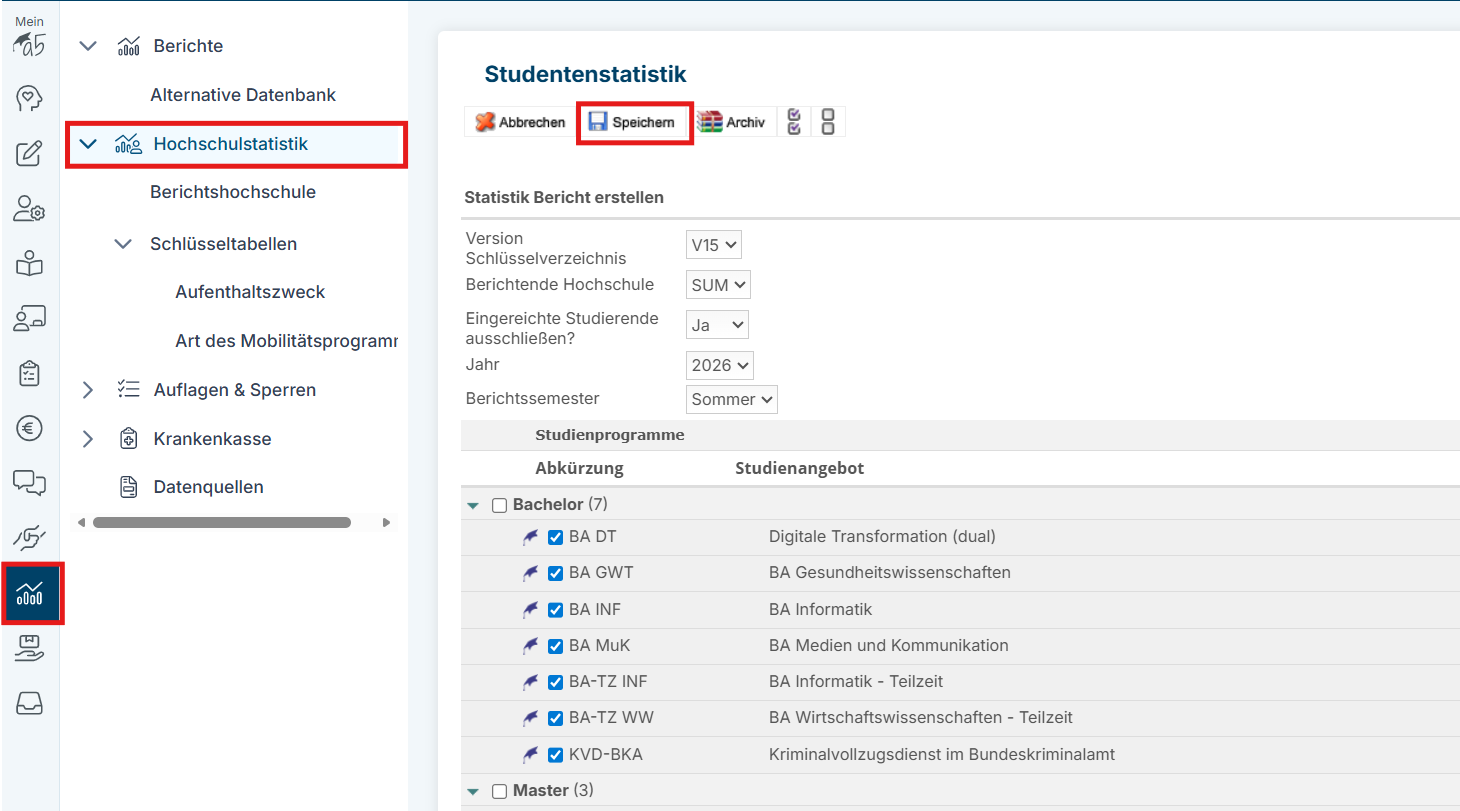Click the navigation scrollbar left arrow
This screenshot has width=1460, height=811.
click(x=82, y=522)
